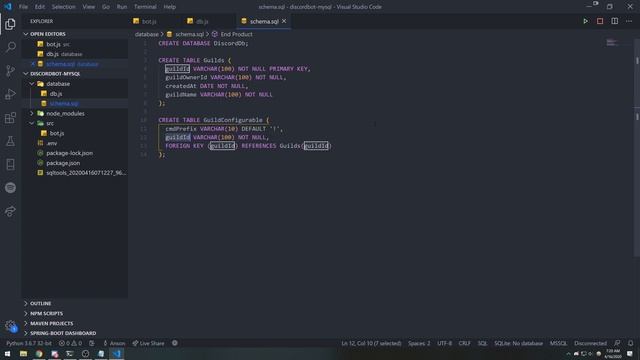Open the Source Control view
The image size is (640, 360).
tap(10, 71)
